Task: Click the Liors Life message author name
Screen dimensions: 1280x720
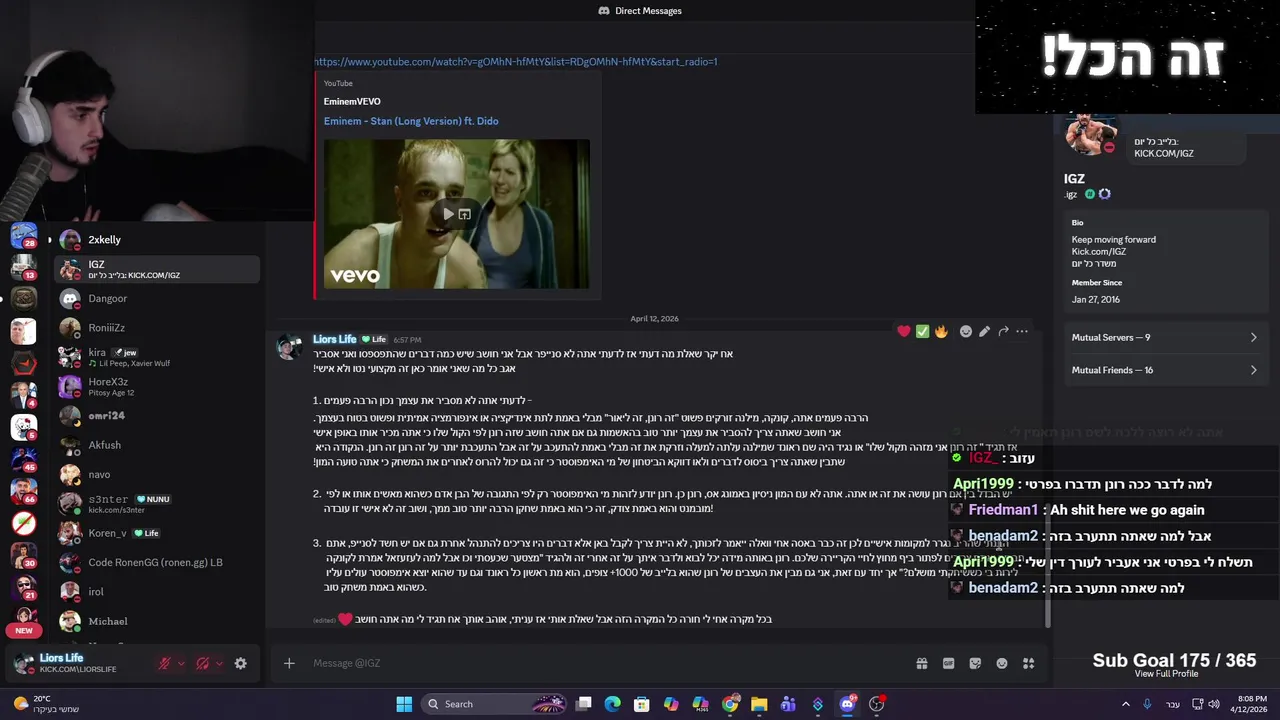Action: tap(334, 339)
